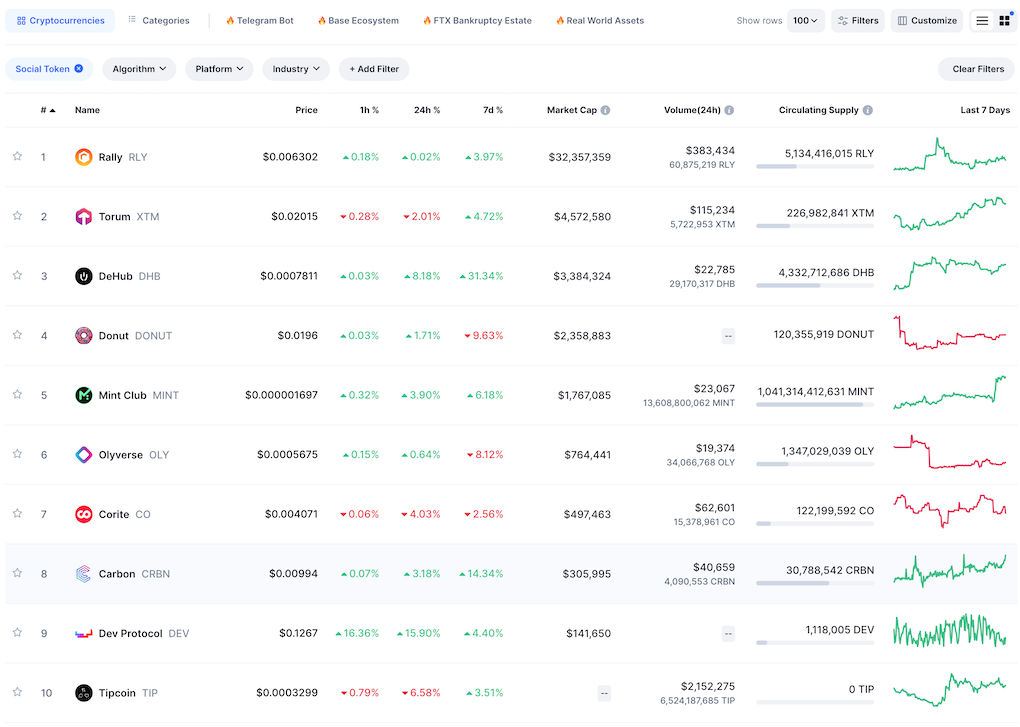Image resolution: width=1020 pixels, height=727 pixels.
Task: Click the Customize button
Action: 927,21
